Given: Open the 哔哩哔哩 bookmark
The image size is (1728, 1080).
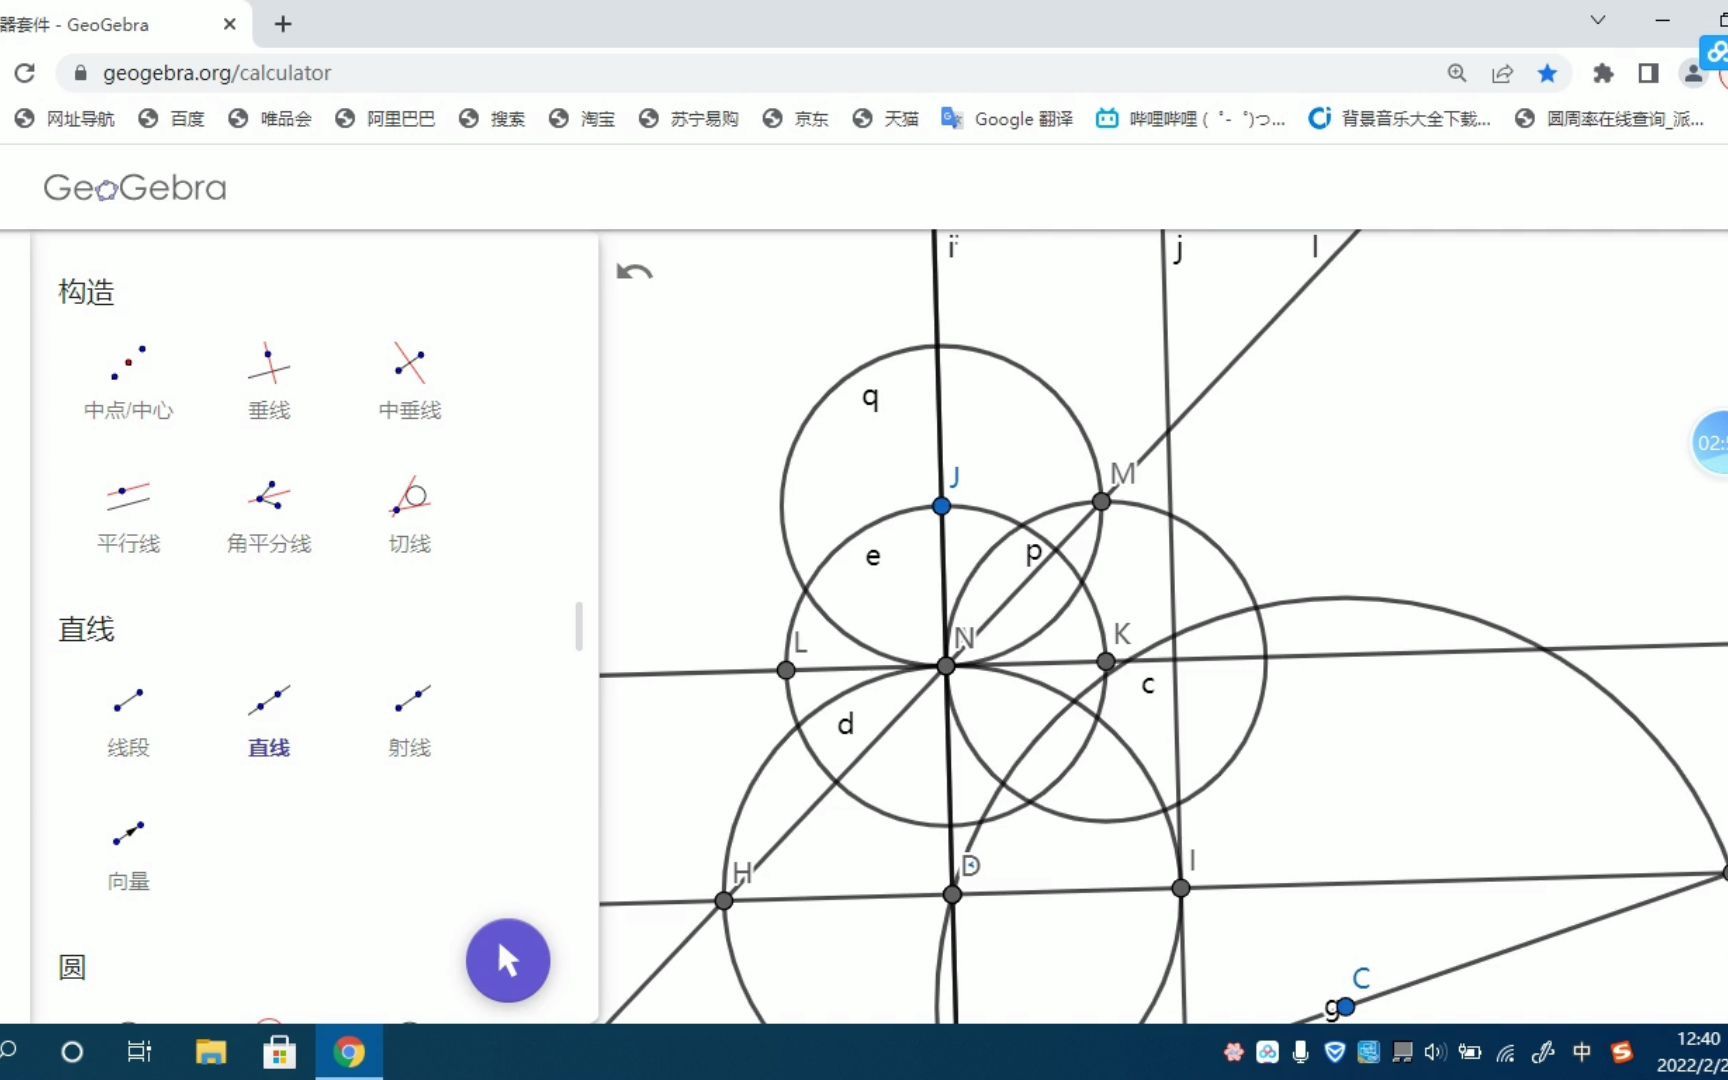Looking at the screenshot, I should click(x=1190, y=119).
